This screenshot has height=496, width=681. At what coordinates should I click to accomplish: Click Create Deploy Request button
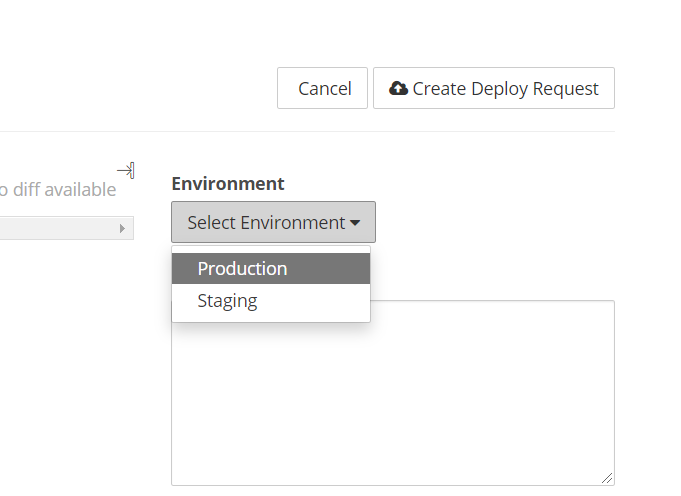coord(494,88)
